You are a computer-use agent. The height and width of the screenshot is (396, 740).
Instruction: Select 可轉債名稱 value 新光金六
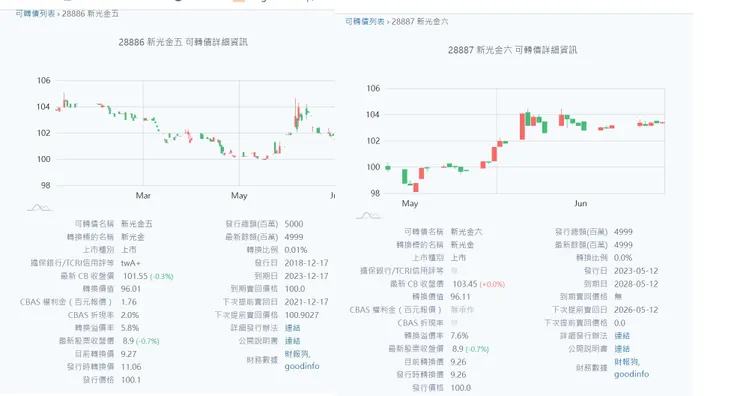[x=466, y=232]
